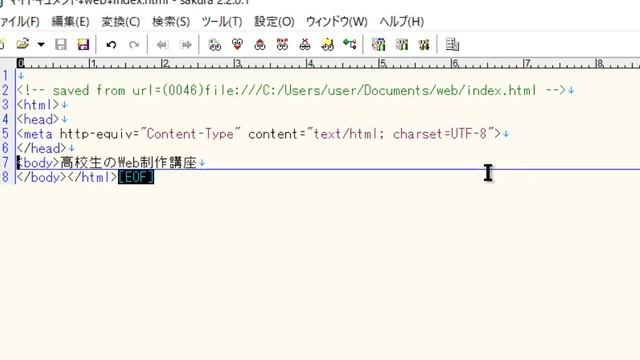The width and height of the screenshot is (640, 360).
Task: Click the [EOF] marker
Action: (136, 177)
